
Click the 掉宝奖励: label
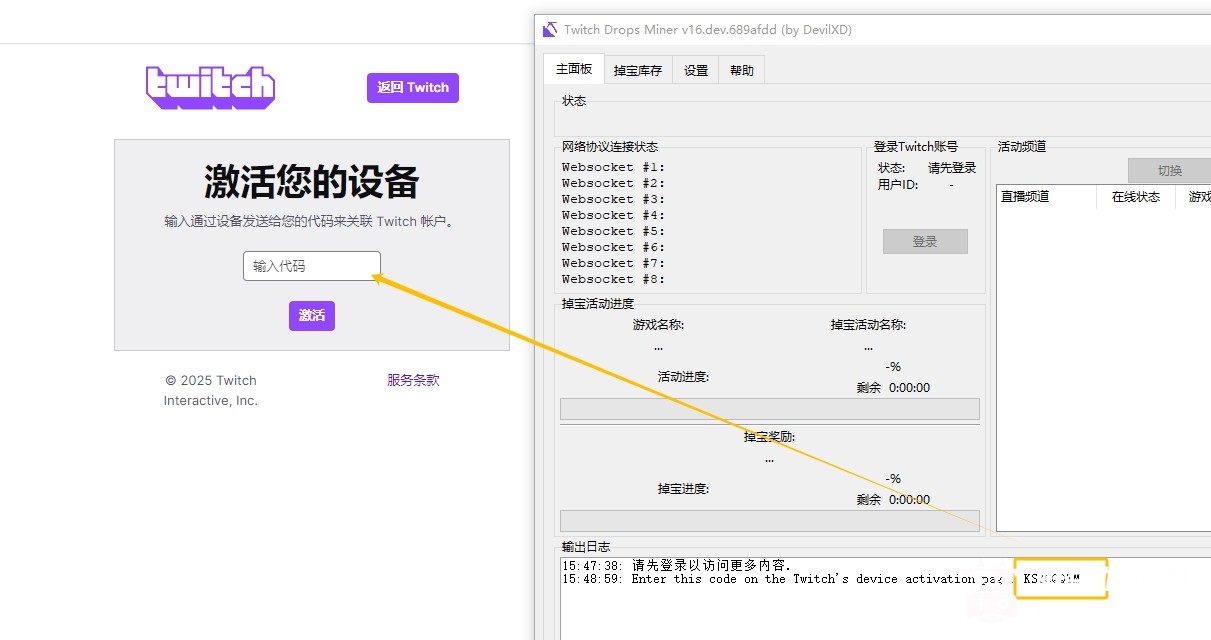769,437
